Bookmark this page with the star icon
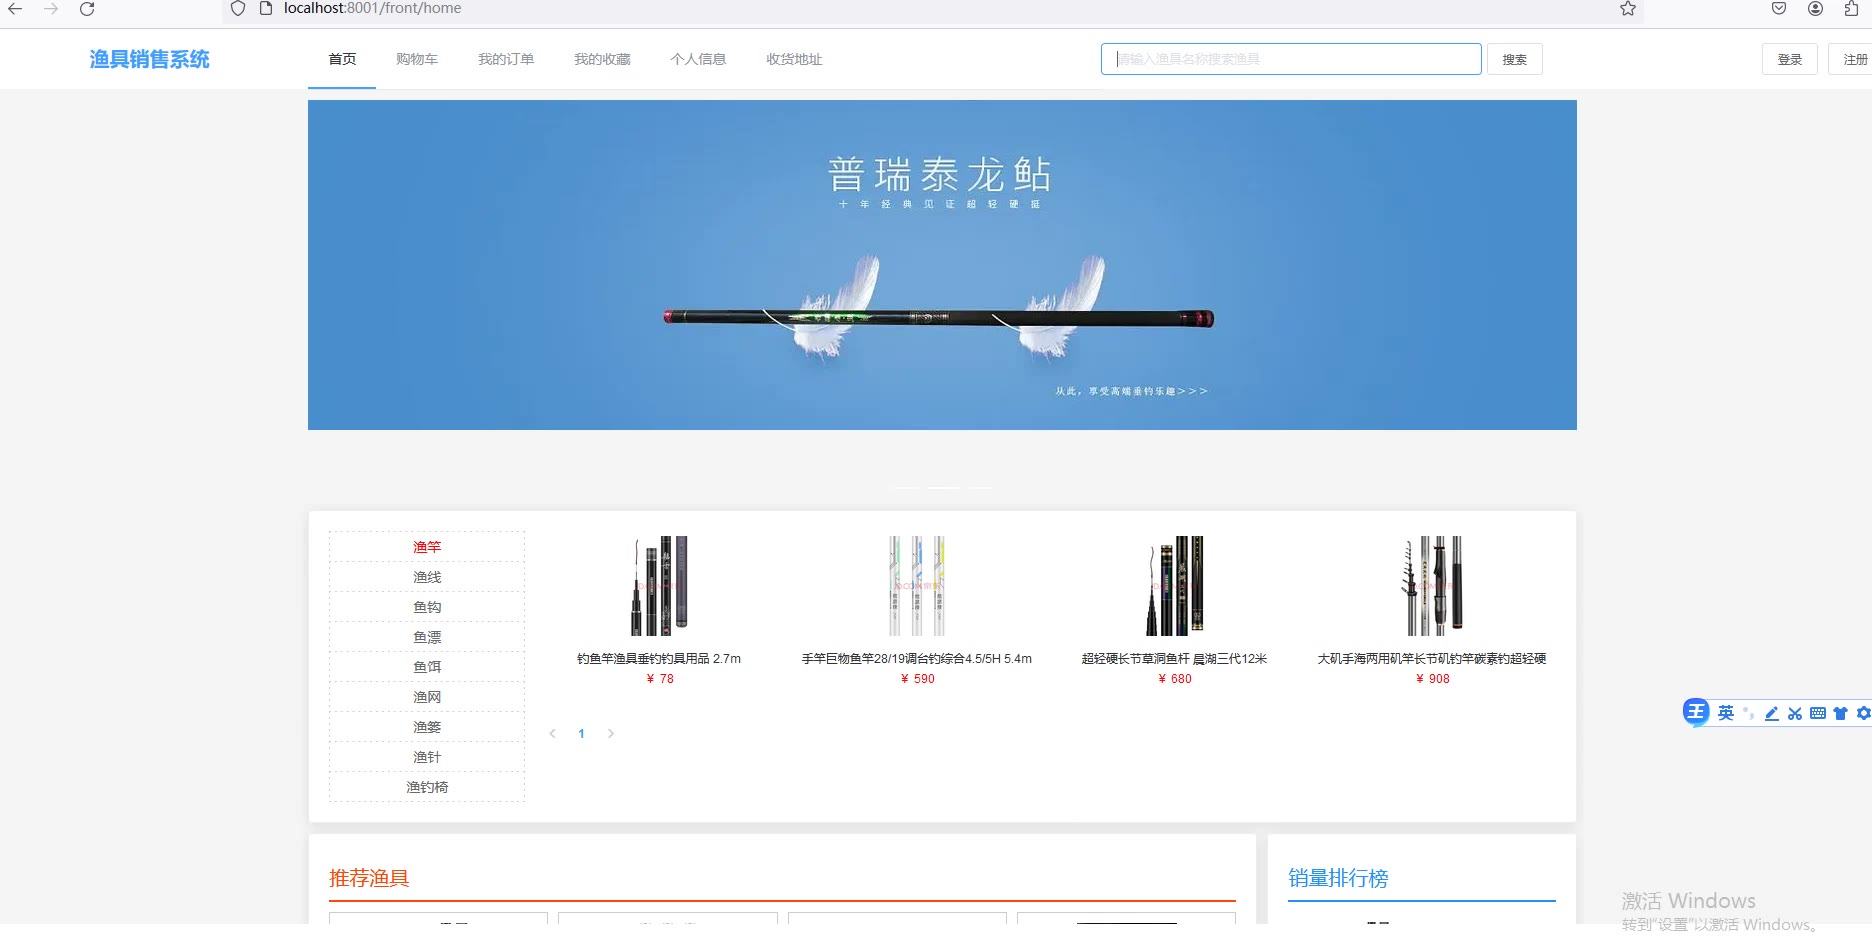1872x936 pixels. point(1628,9)
